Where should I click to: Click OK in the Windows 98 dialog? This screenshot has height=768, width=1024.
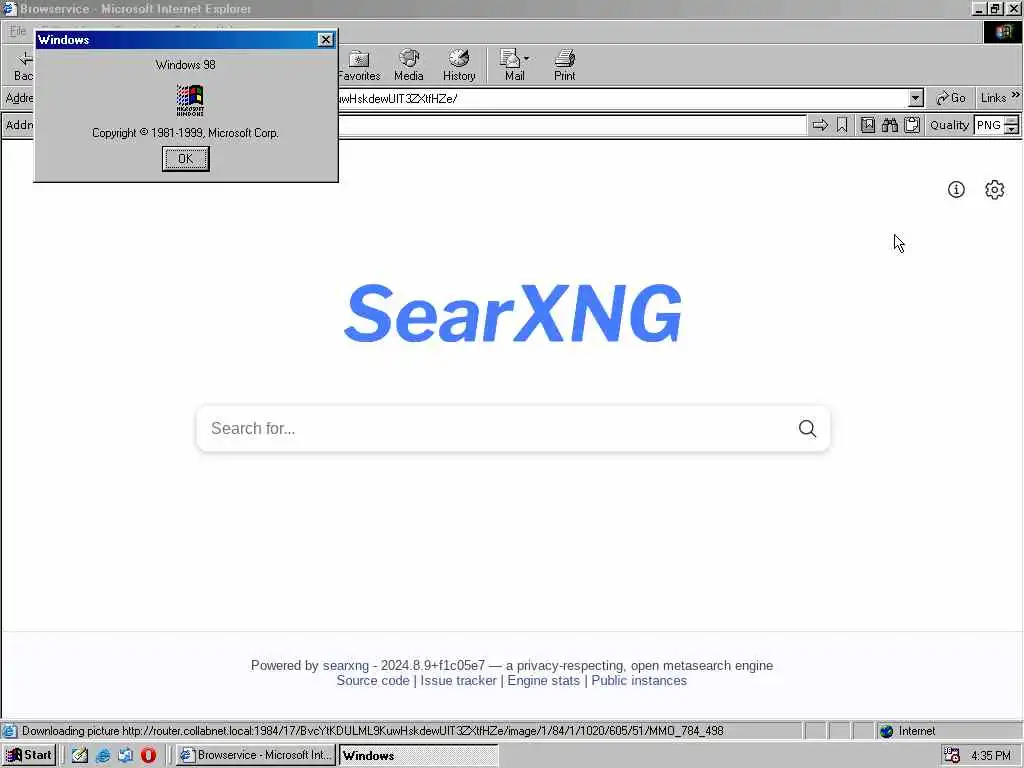pos(185,159)
